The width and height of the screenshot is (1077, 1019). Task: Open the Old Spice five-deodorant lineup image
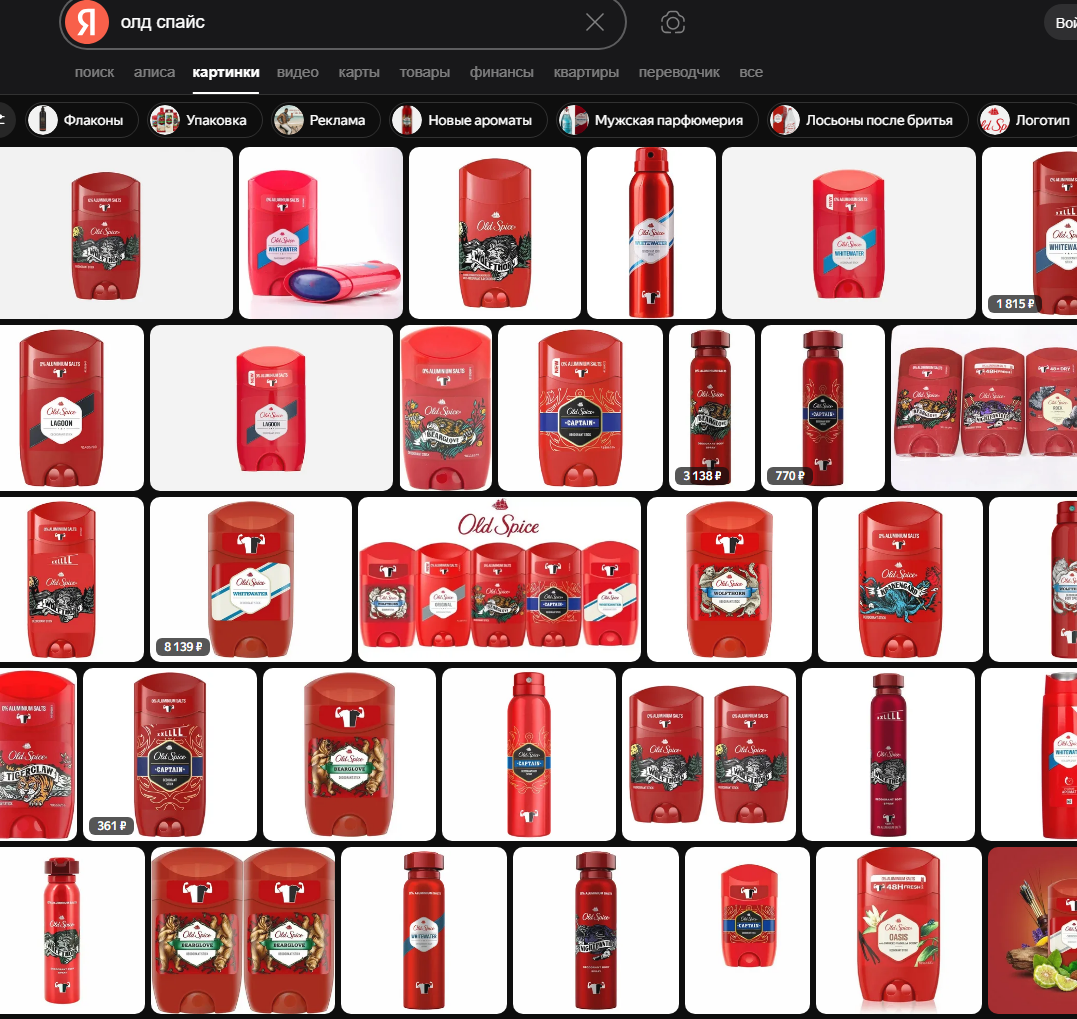tap(499, 580)
